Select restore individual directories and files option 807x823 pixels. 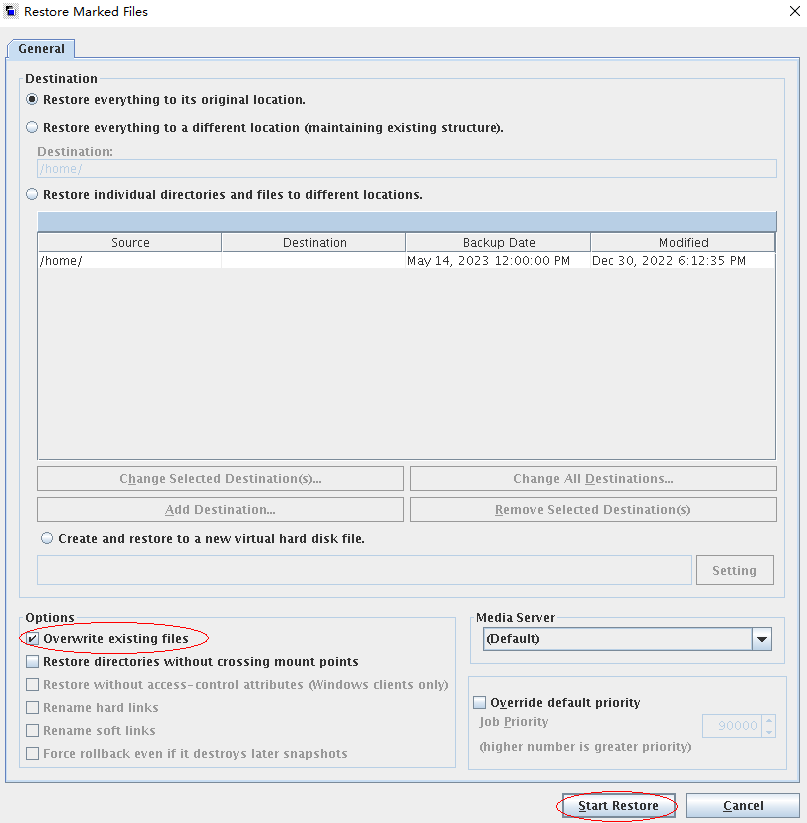(x=33, y=195)
